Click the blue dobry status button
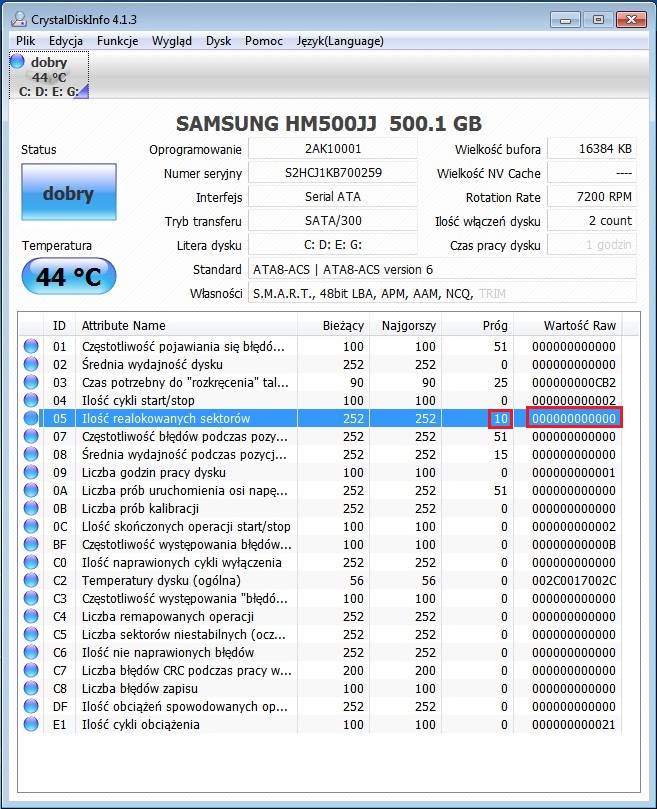 69,192
